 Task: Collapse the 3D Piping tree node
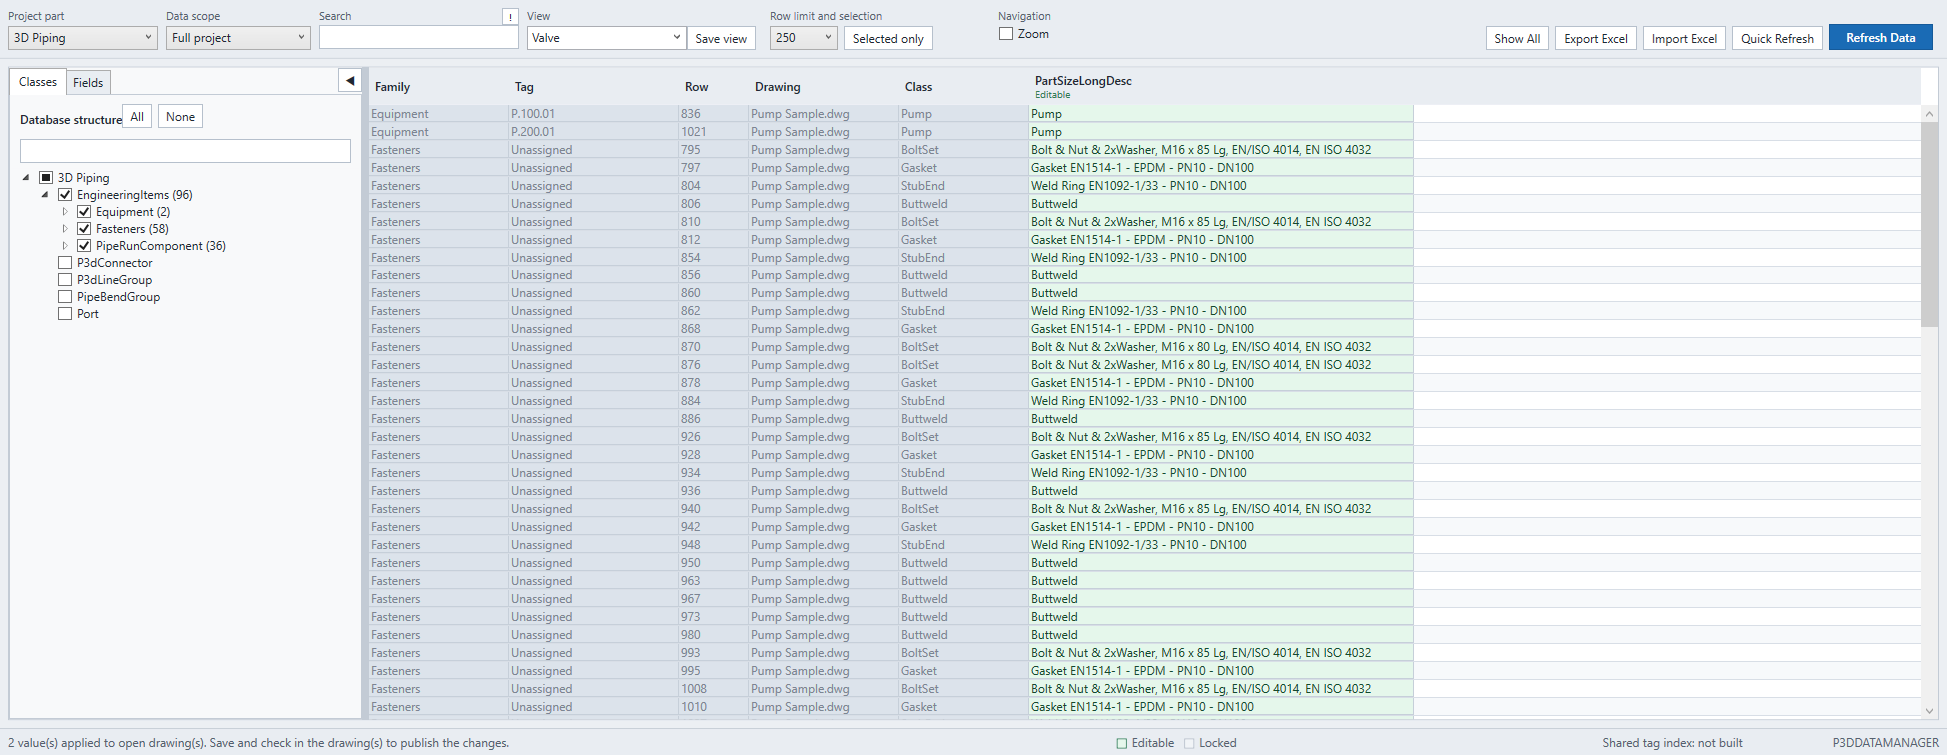[x=26, y=178]
